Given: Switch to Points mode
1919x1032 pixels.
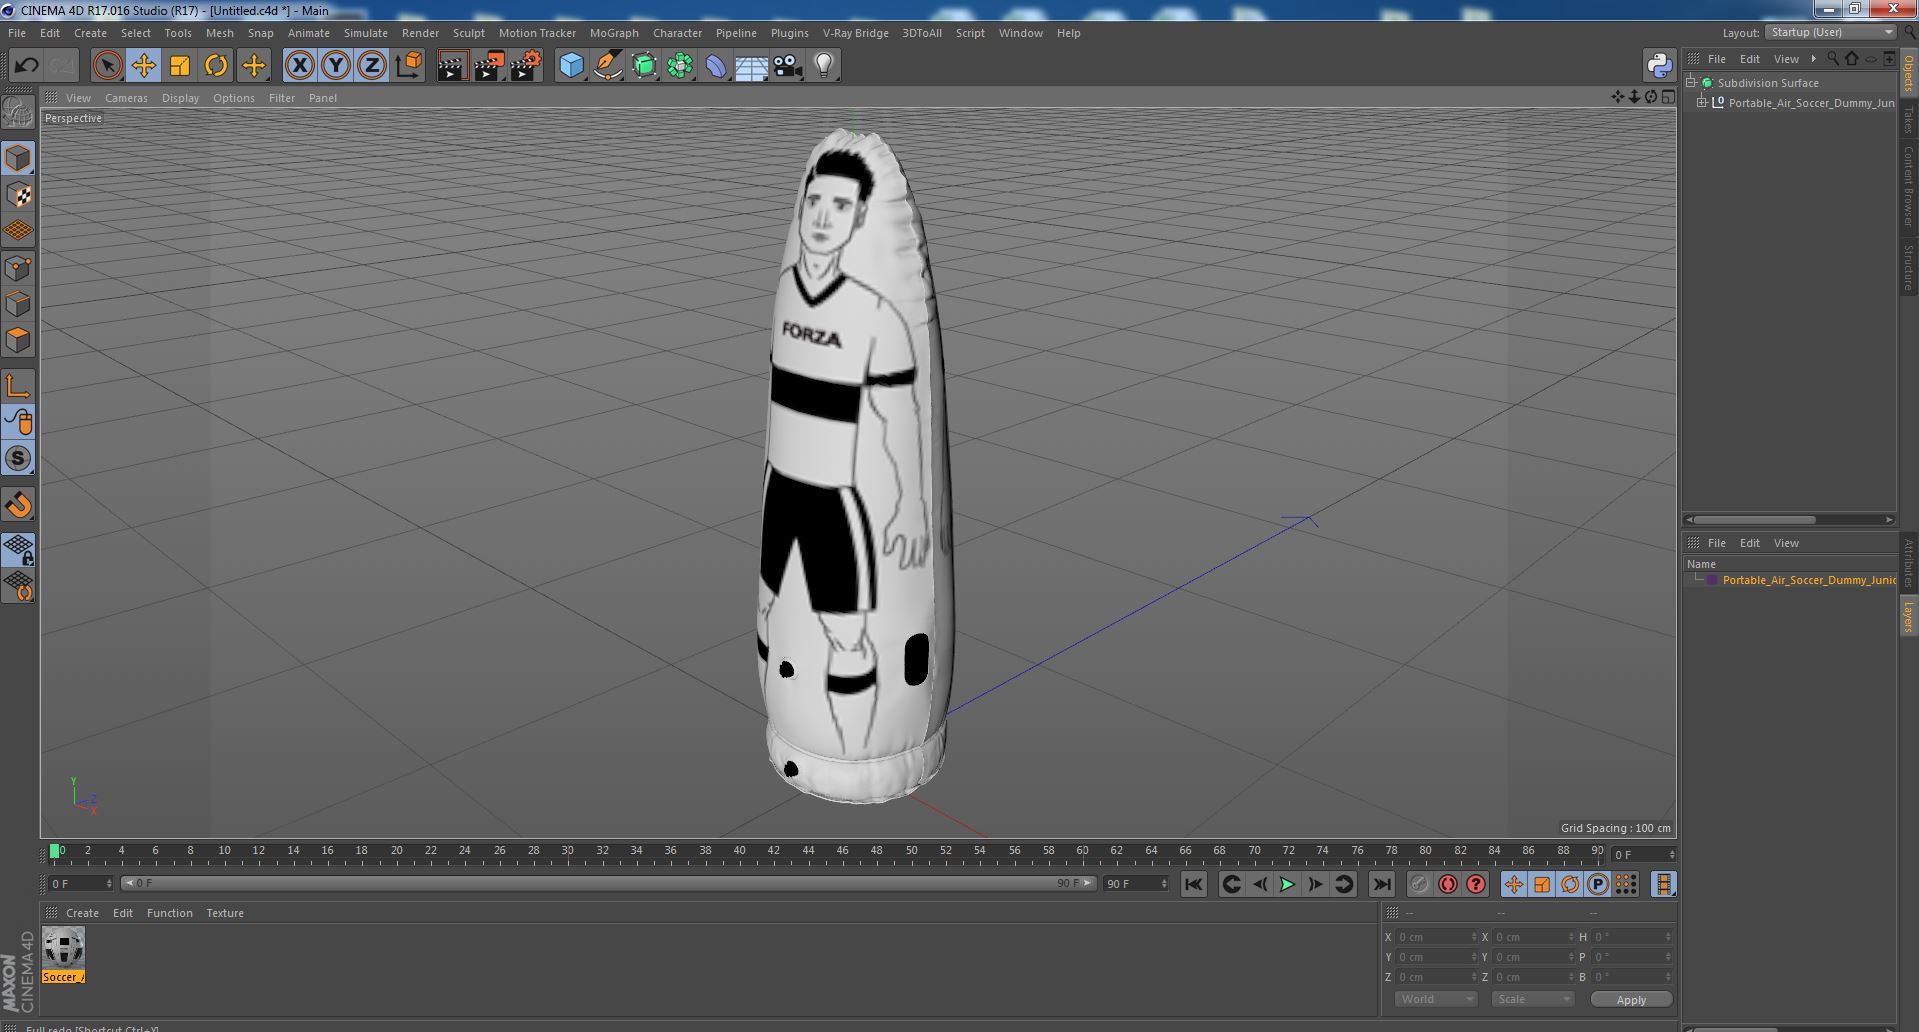Looking at the screenshot, I should tap(18, 268).
